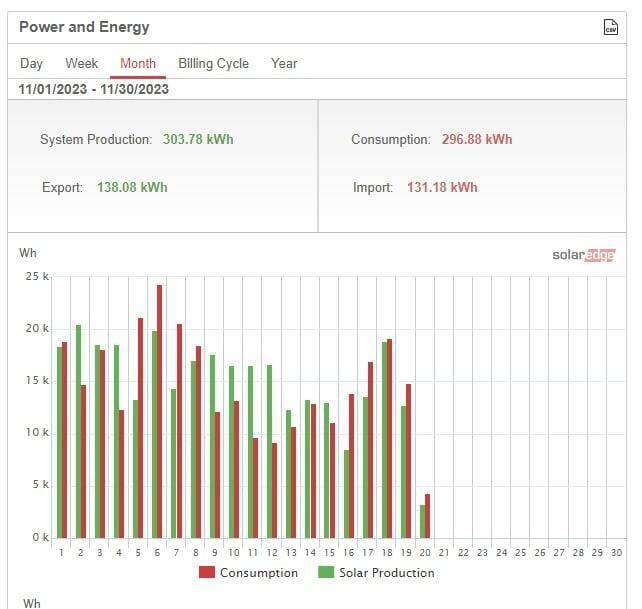Click the day 3 red consumption bar
Screen dimensions: 642x609
102,444
